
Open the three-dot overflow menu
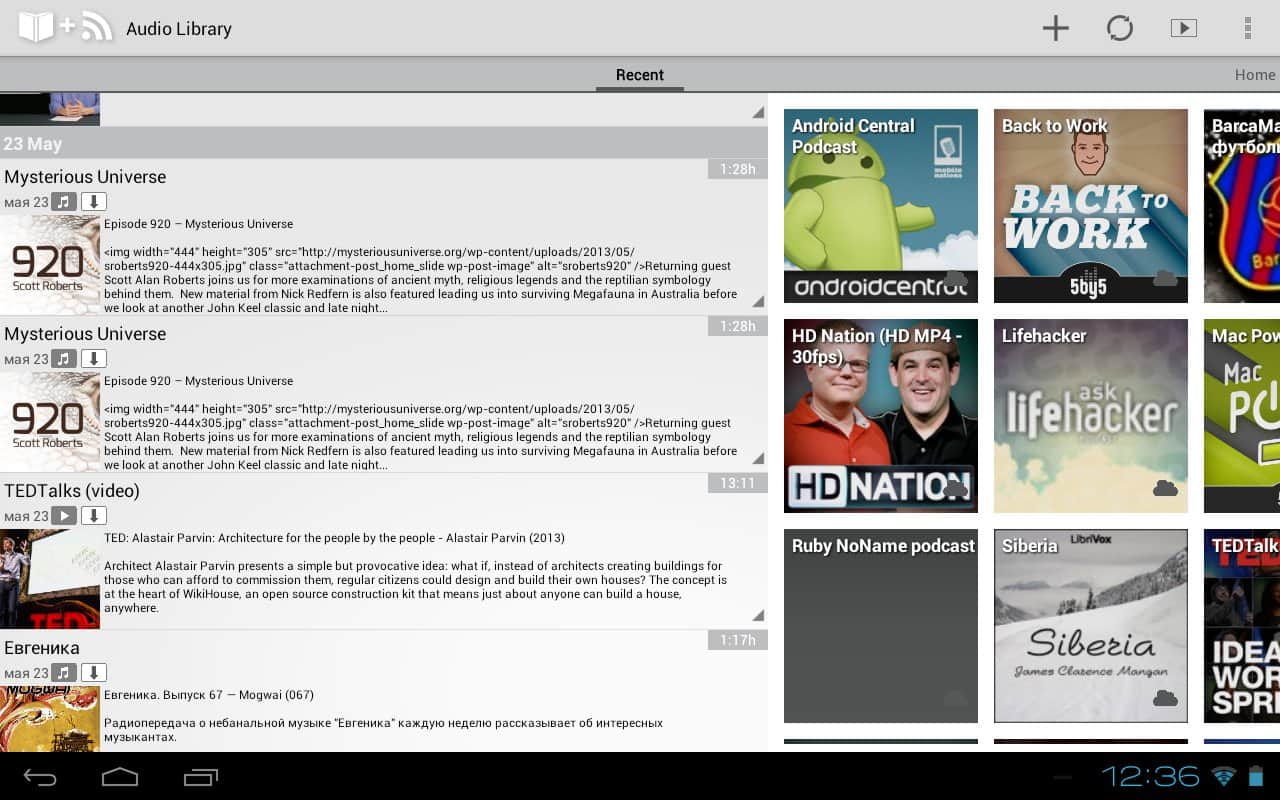pos(1247,28)
